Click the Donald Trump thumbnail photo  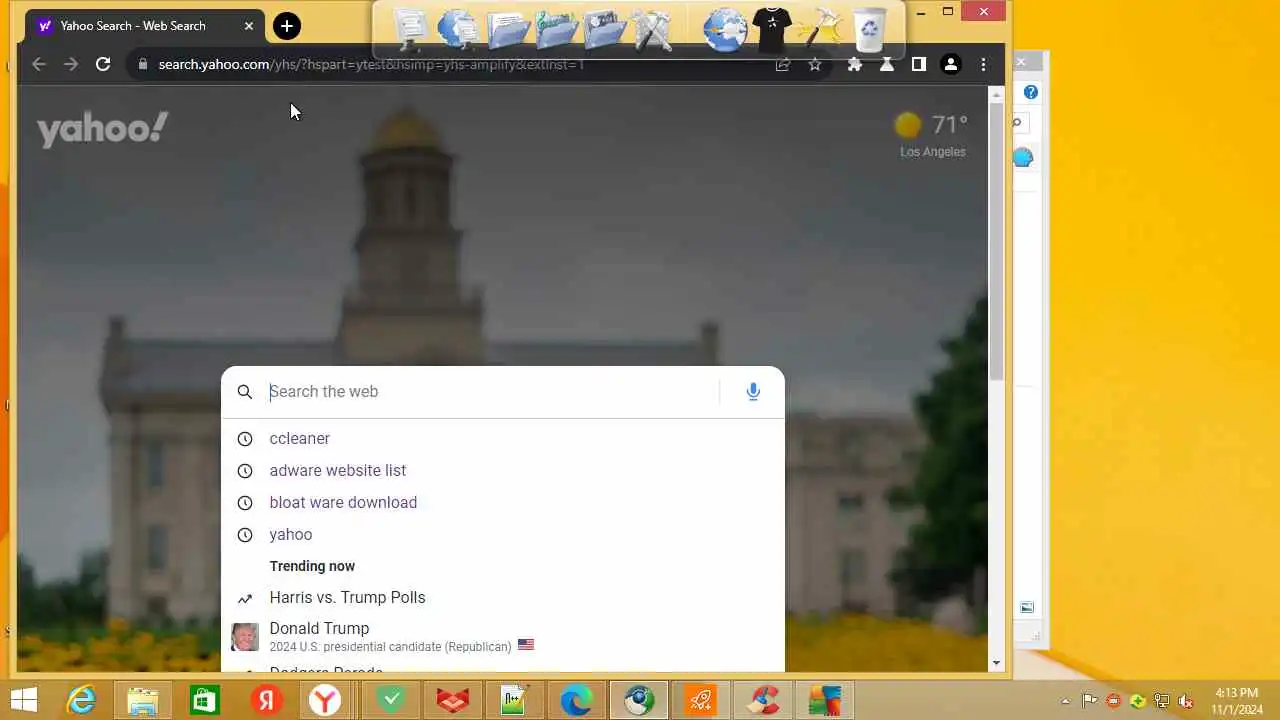click(245, 637)
